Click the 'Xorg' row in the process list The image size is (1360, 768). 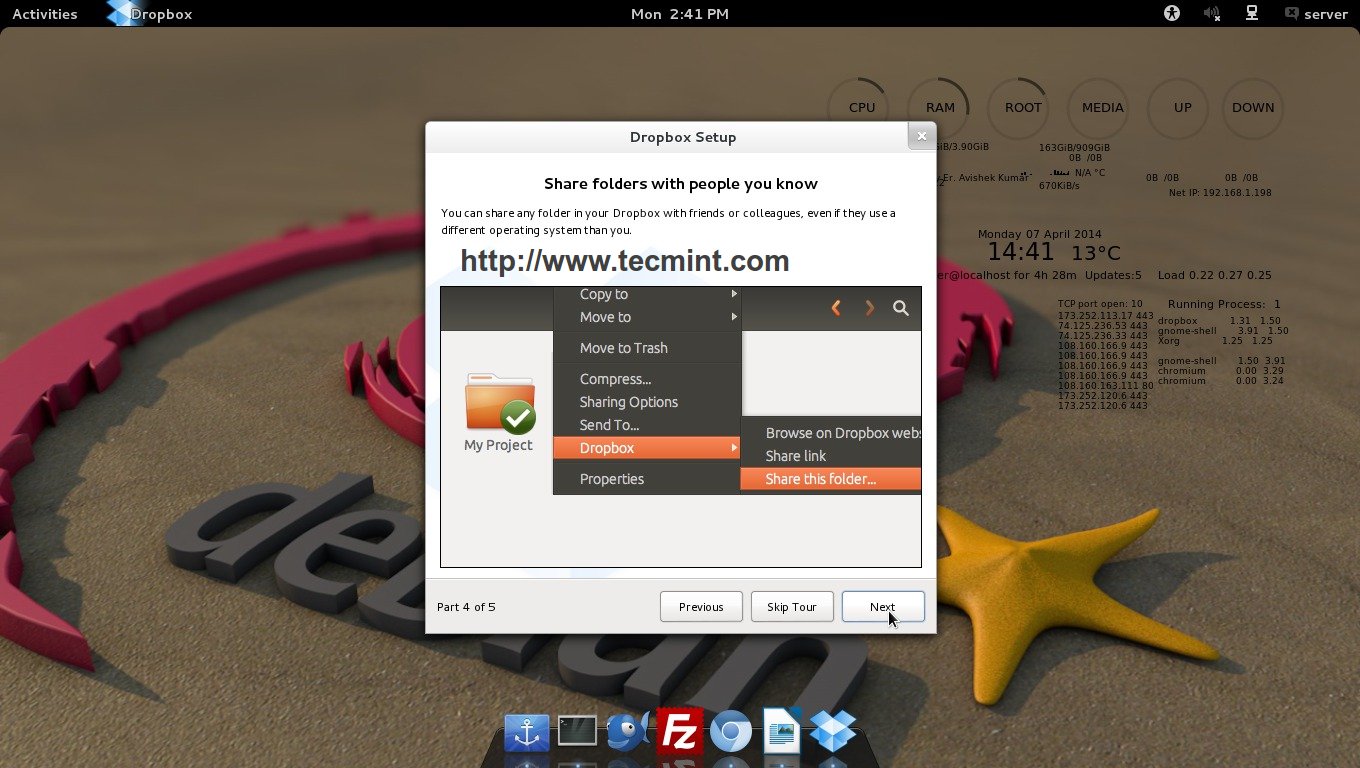(1214, 341)
